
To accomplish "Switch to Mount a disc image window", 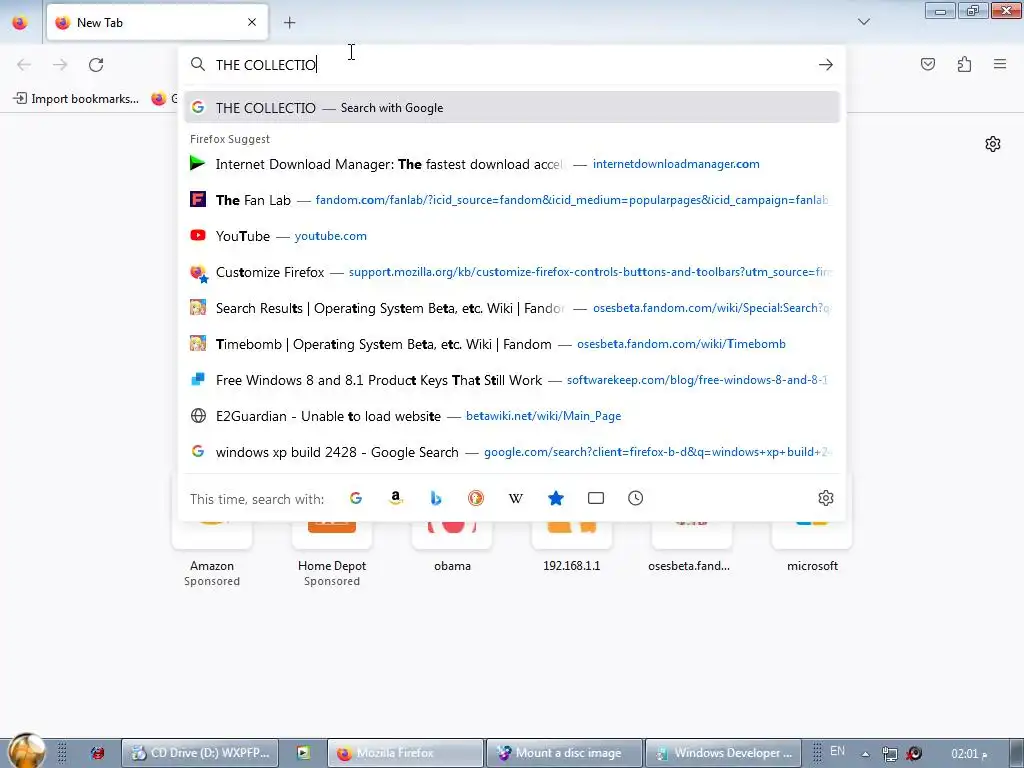I will [564, 753].
